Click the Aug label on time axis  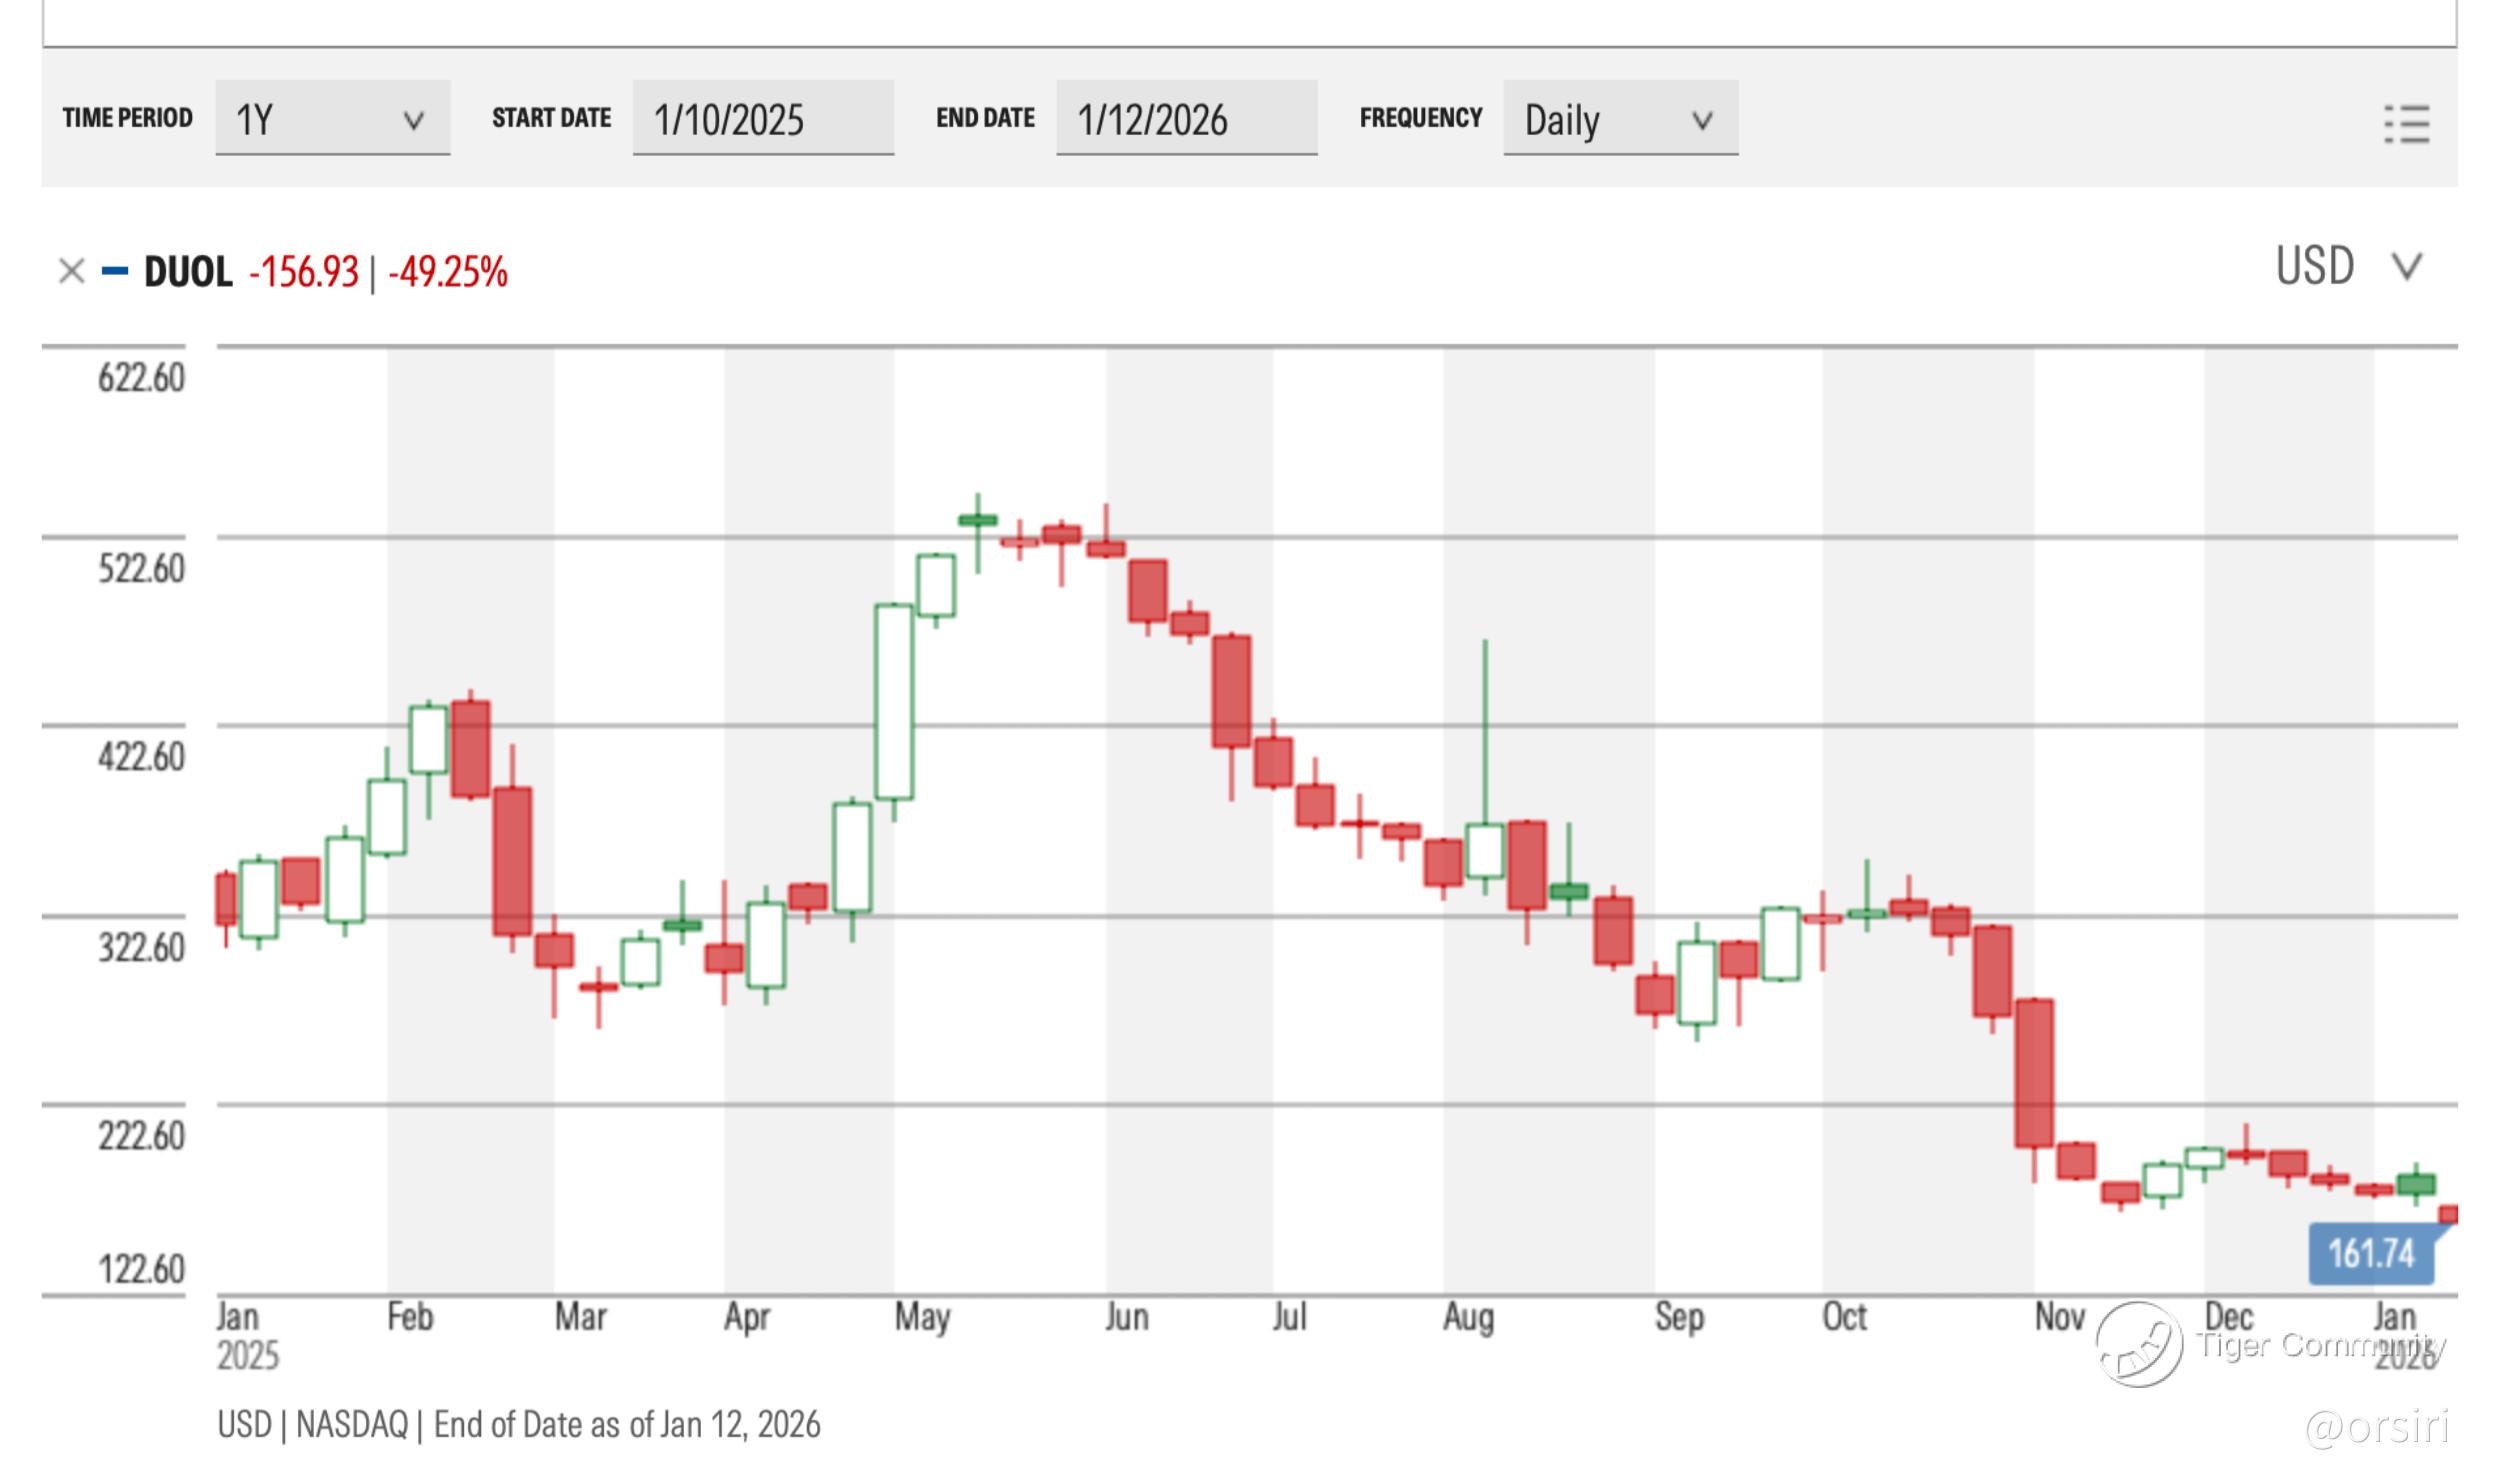click(1467, 1317)
